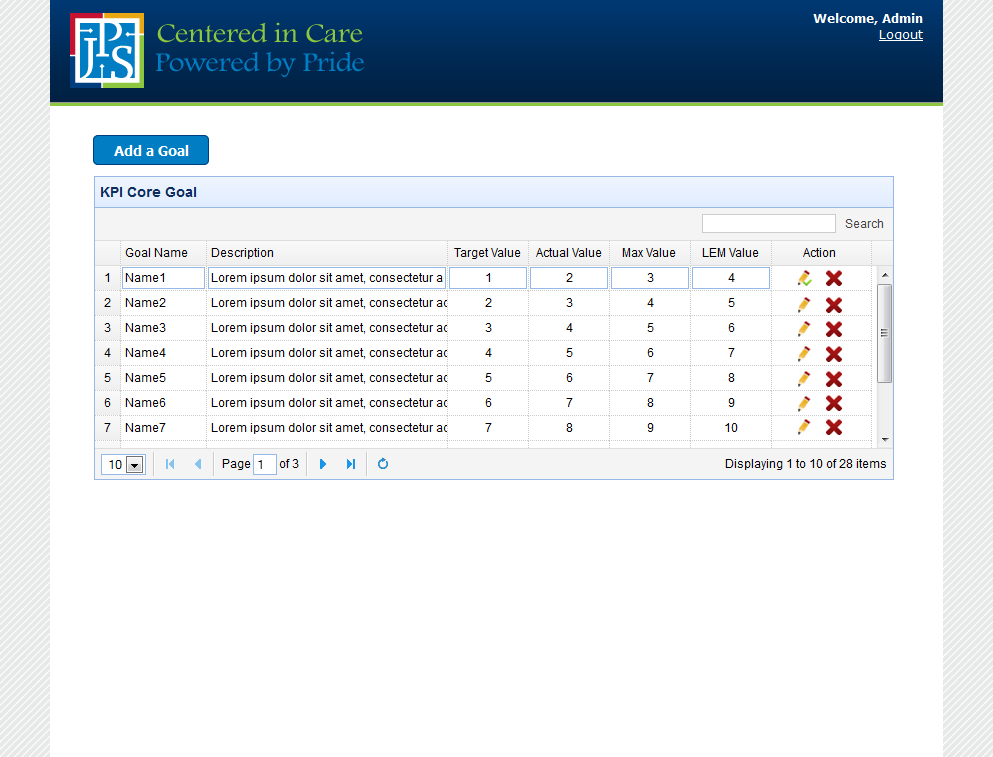Delete the Name5 goal row
Image resolution: width=993 pixels, height=757 pixels.
pyautogui.click(x=834, y=379)
